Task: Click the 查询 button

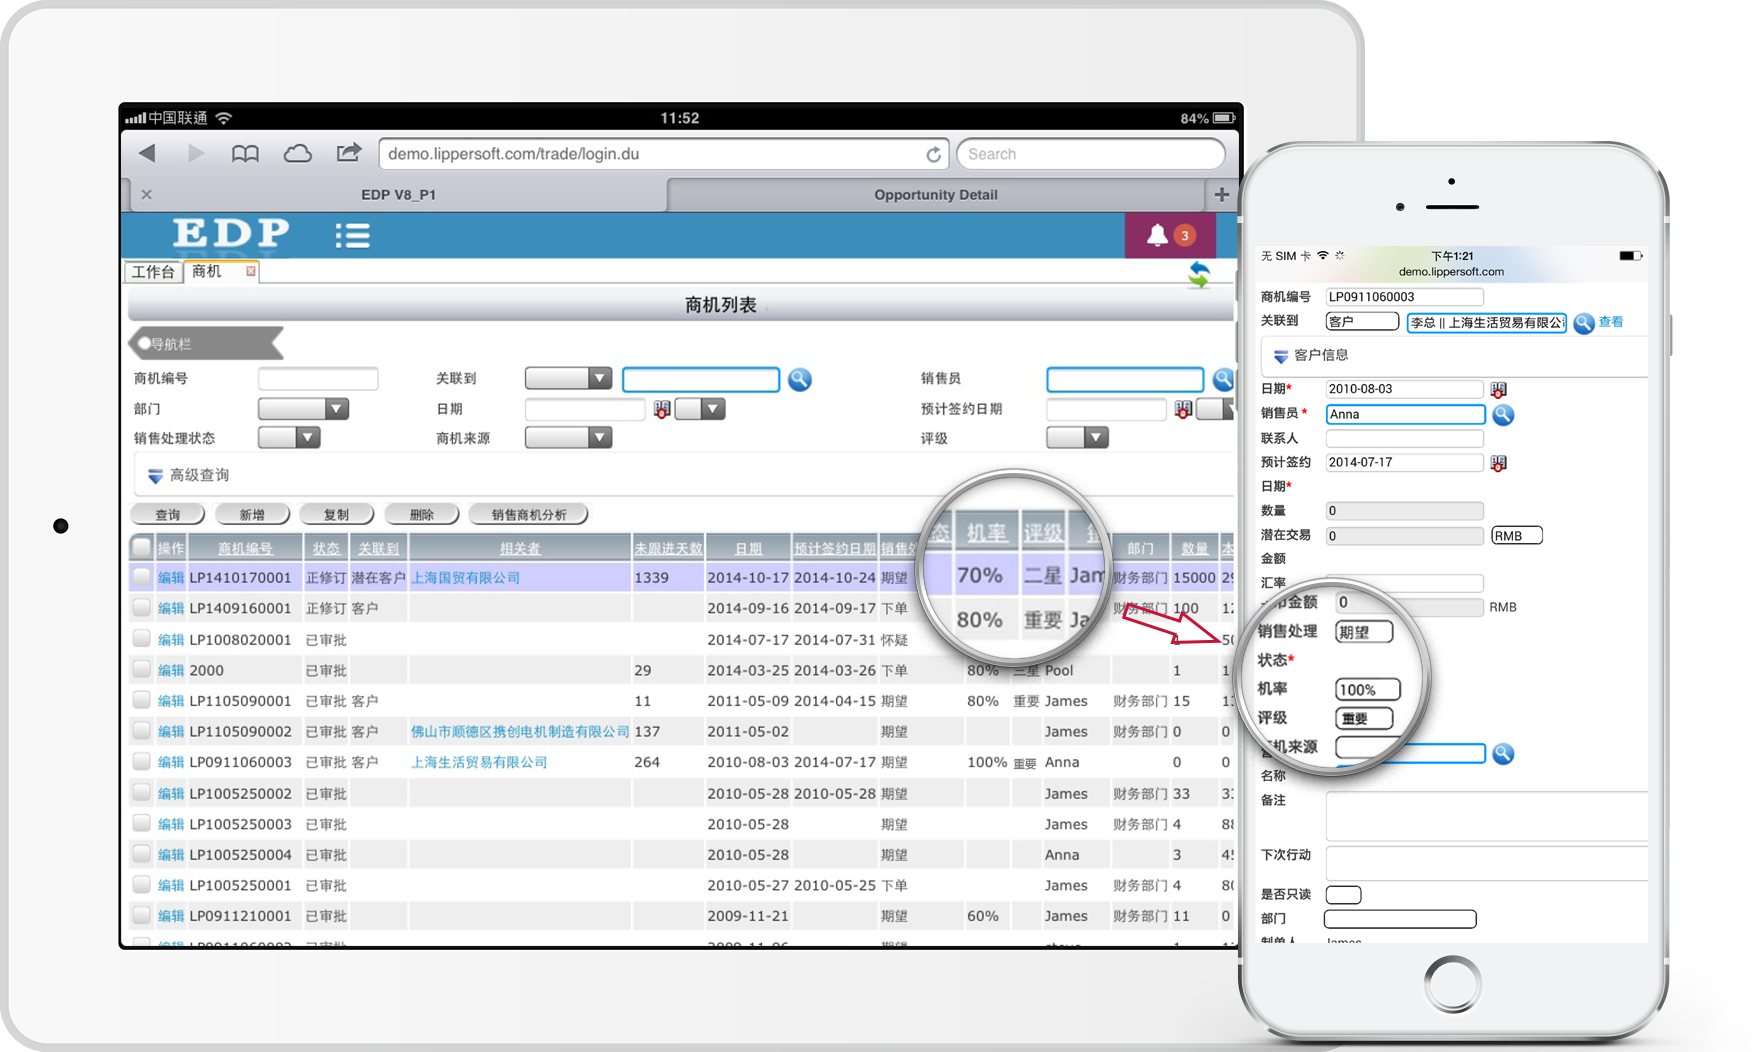Action: [167, 515]
